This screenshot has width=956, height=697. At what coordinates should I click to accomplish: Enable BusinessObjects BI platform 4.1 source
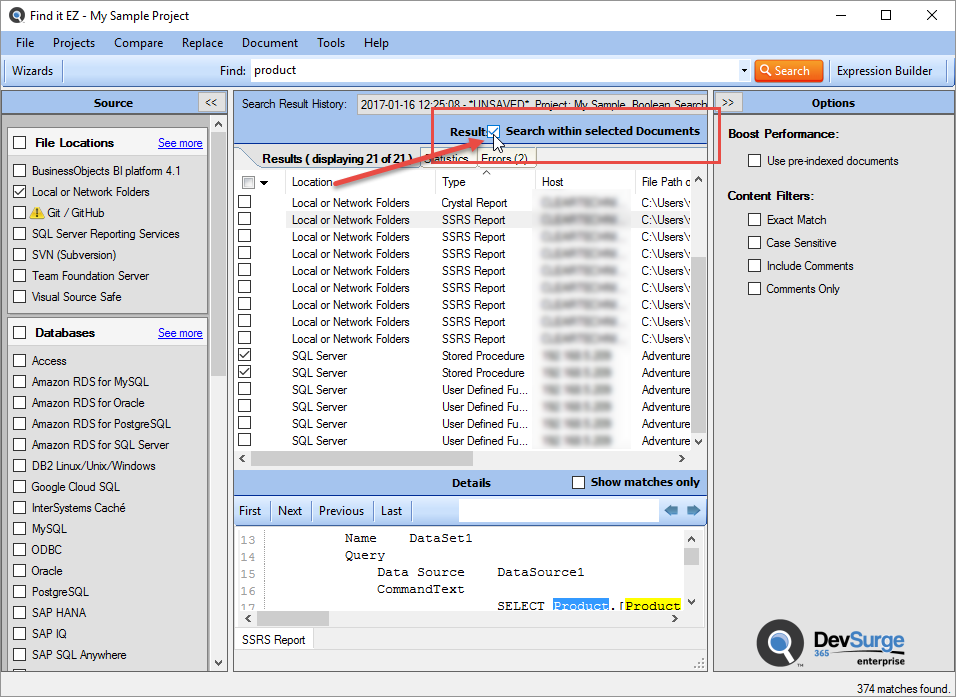tap(20, 171)
